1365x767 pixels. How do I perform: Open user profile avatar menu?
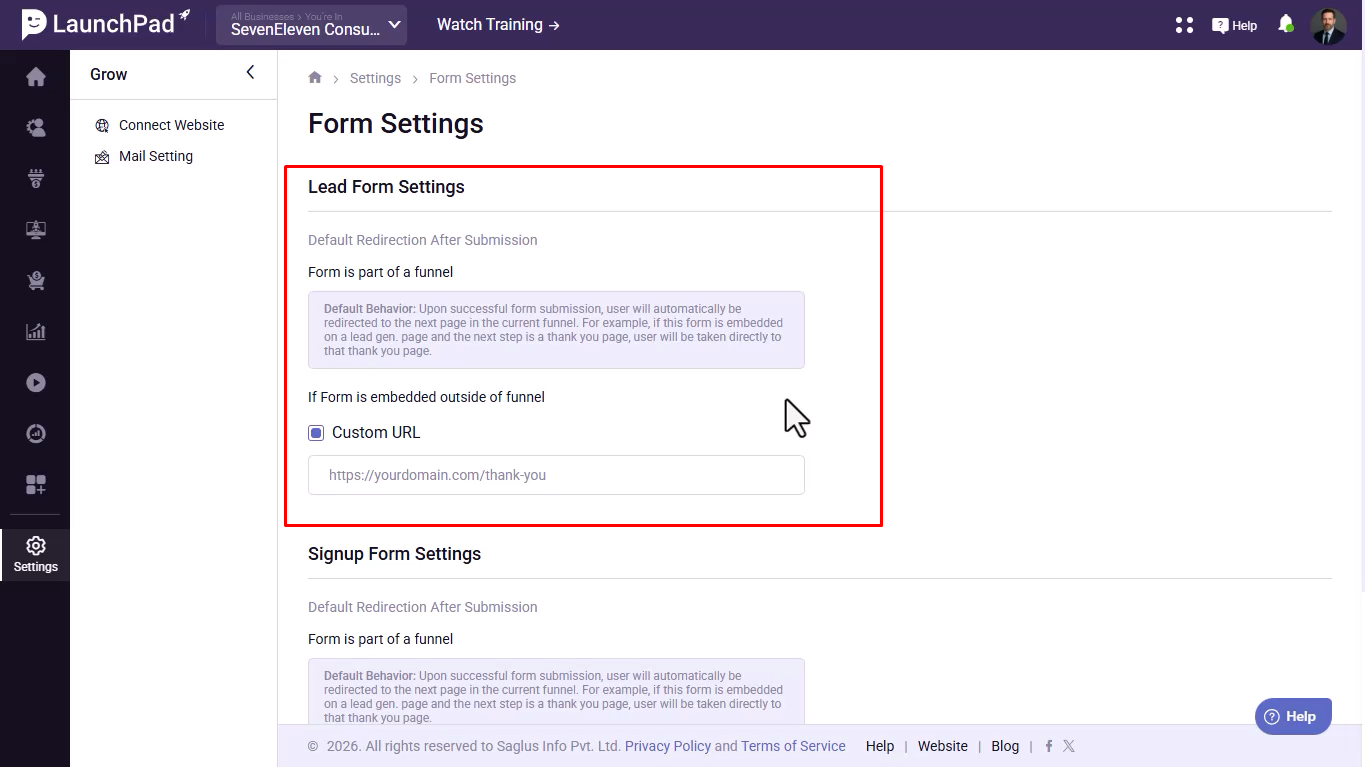point(1328,25)
